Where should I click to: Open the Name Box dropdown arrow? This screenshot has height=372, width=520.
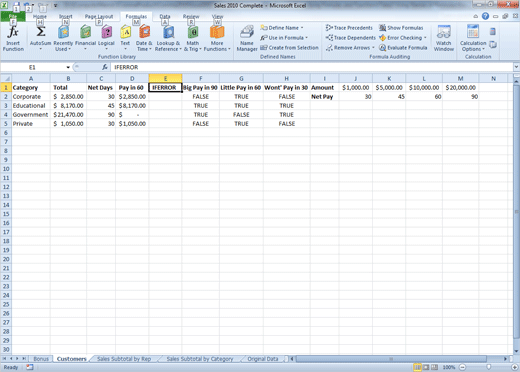click(x=68, y=67)
